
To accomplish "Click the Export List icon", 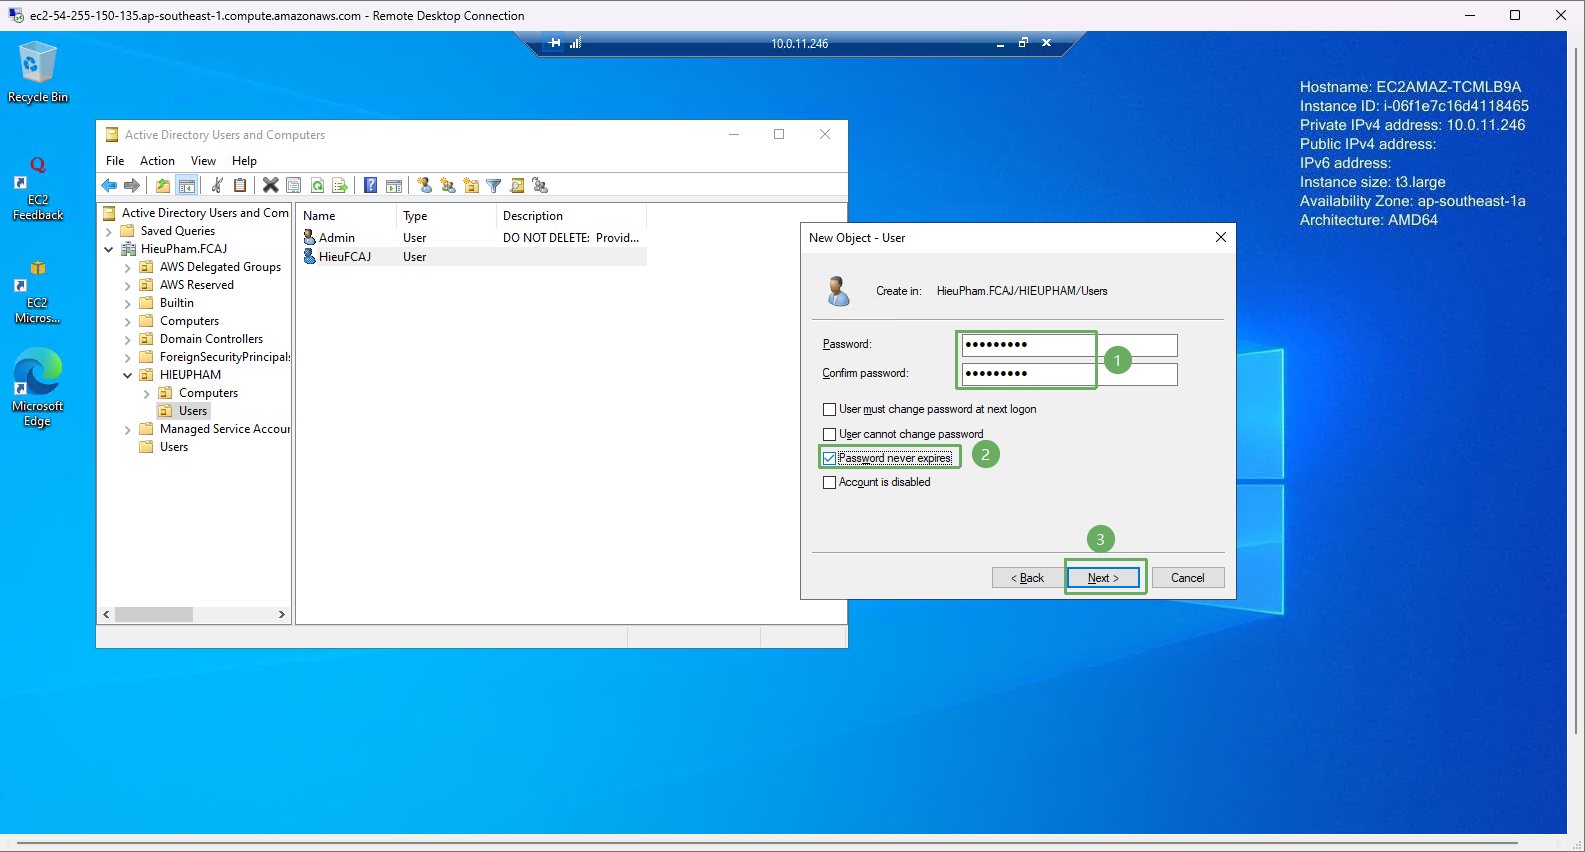I will point(340,185).
